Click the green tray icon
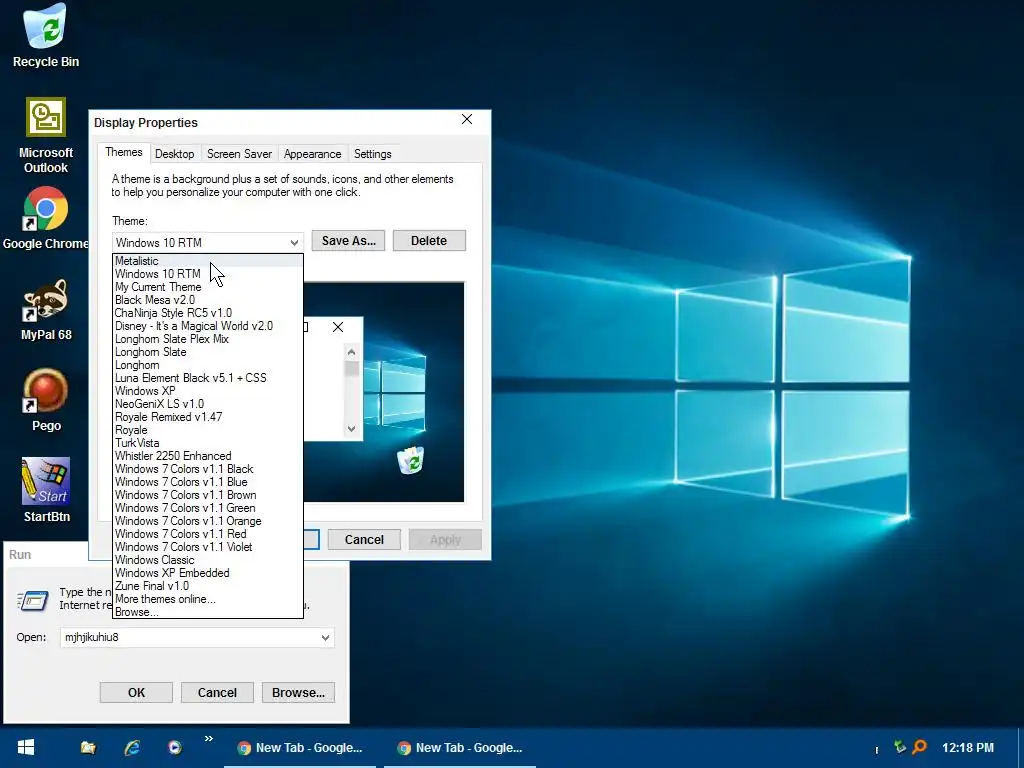 (x=900, y=746)
